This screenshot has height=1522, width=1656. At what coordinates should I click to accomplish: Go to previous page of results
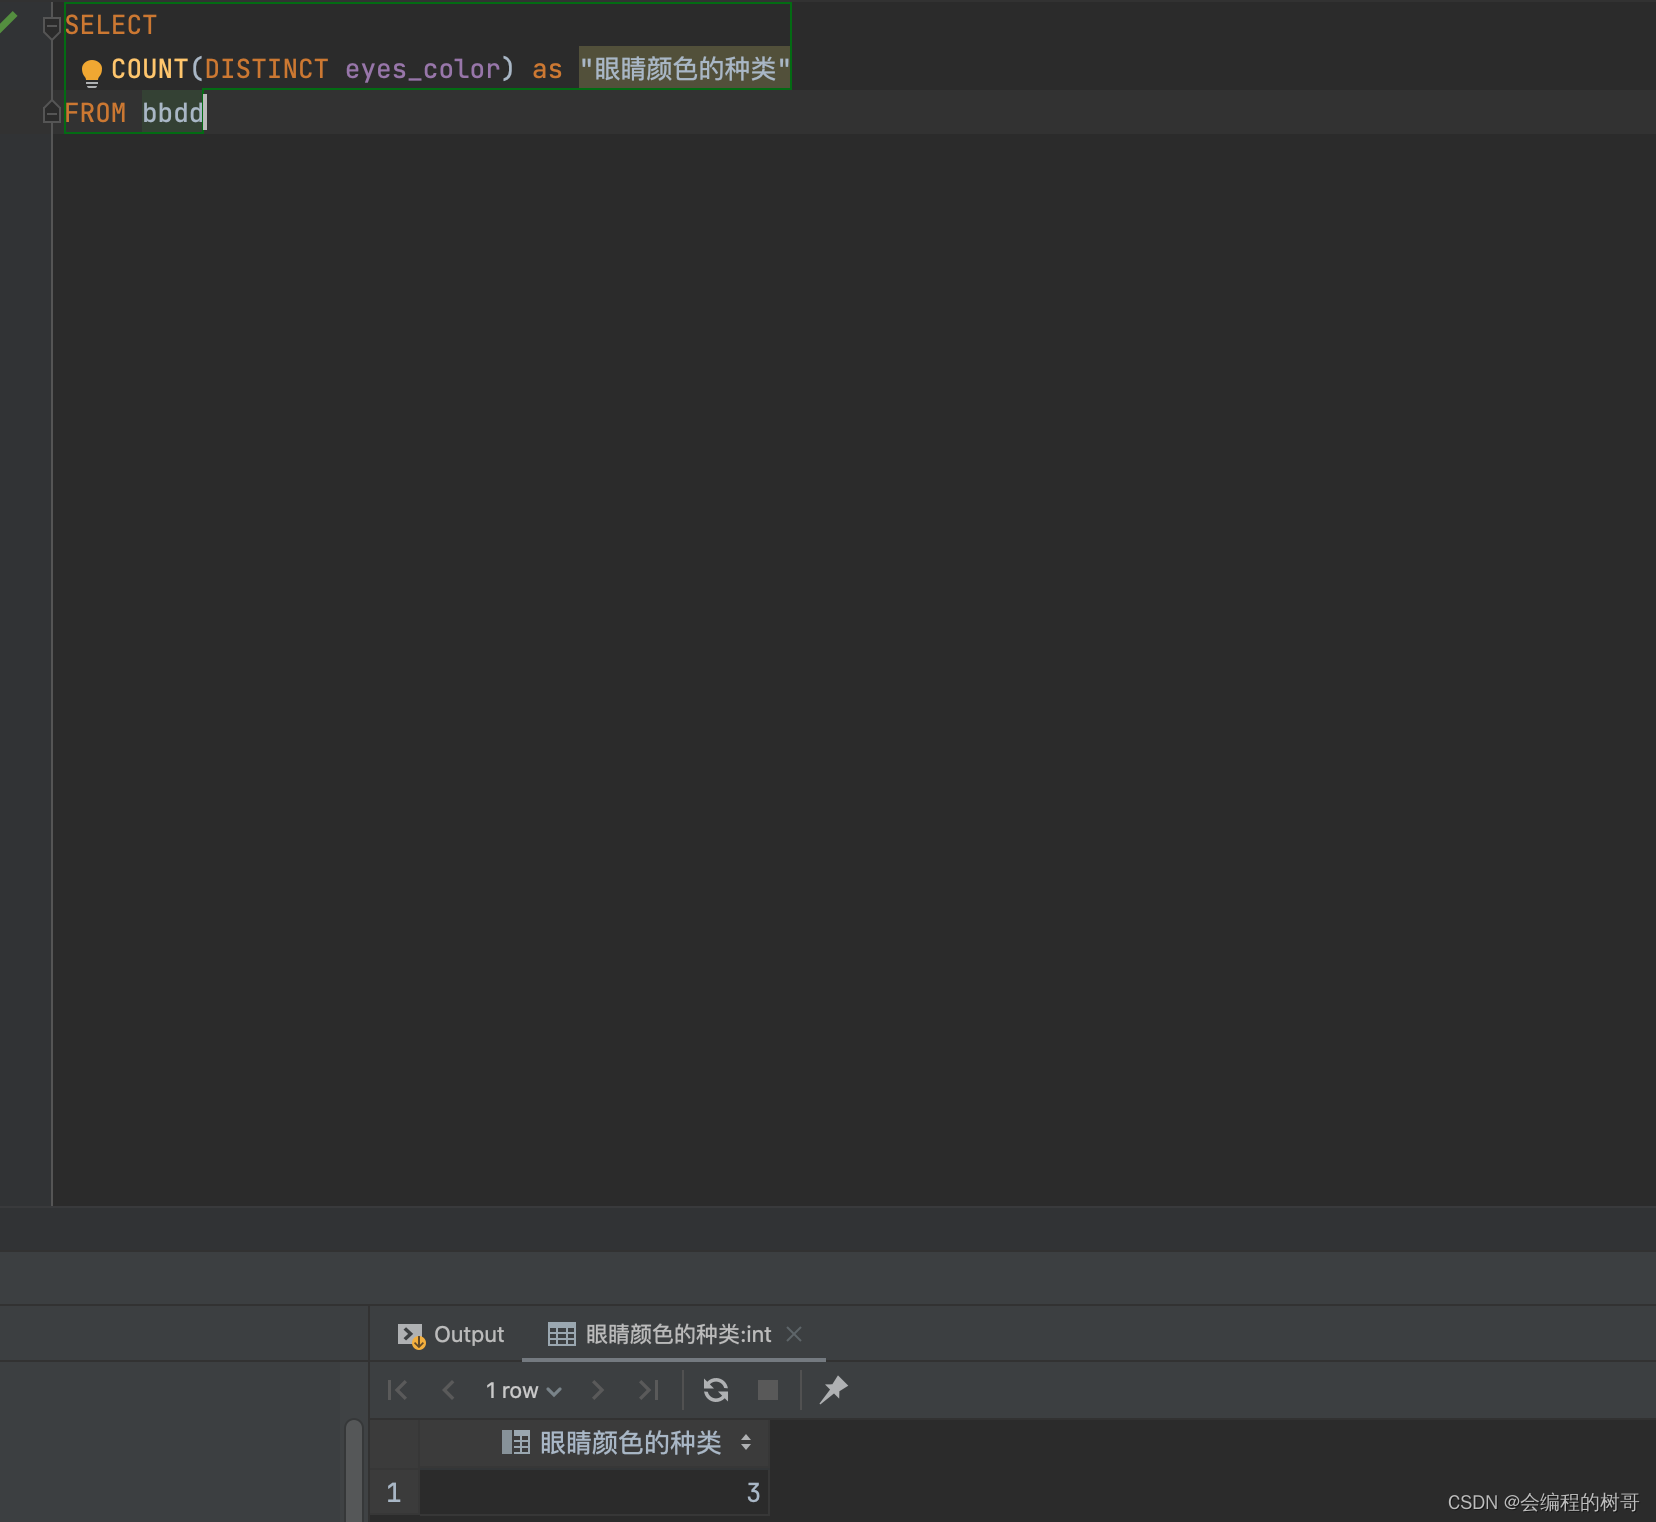tap(449, 1390)
